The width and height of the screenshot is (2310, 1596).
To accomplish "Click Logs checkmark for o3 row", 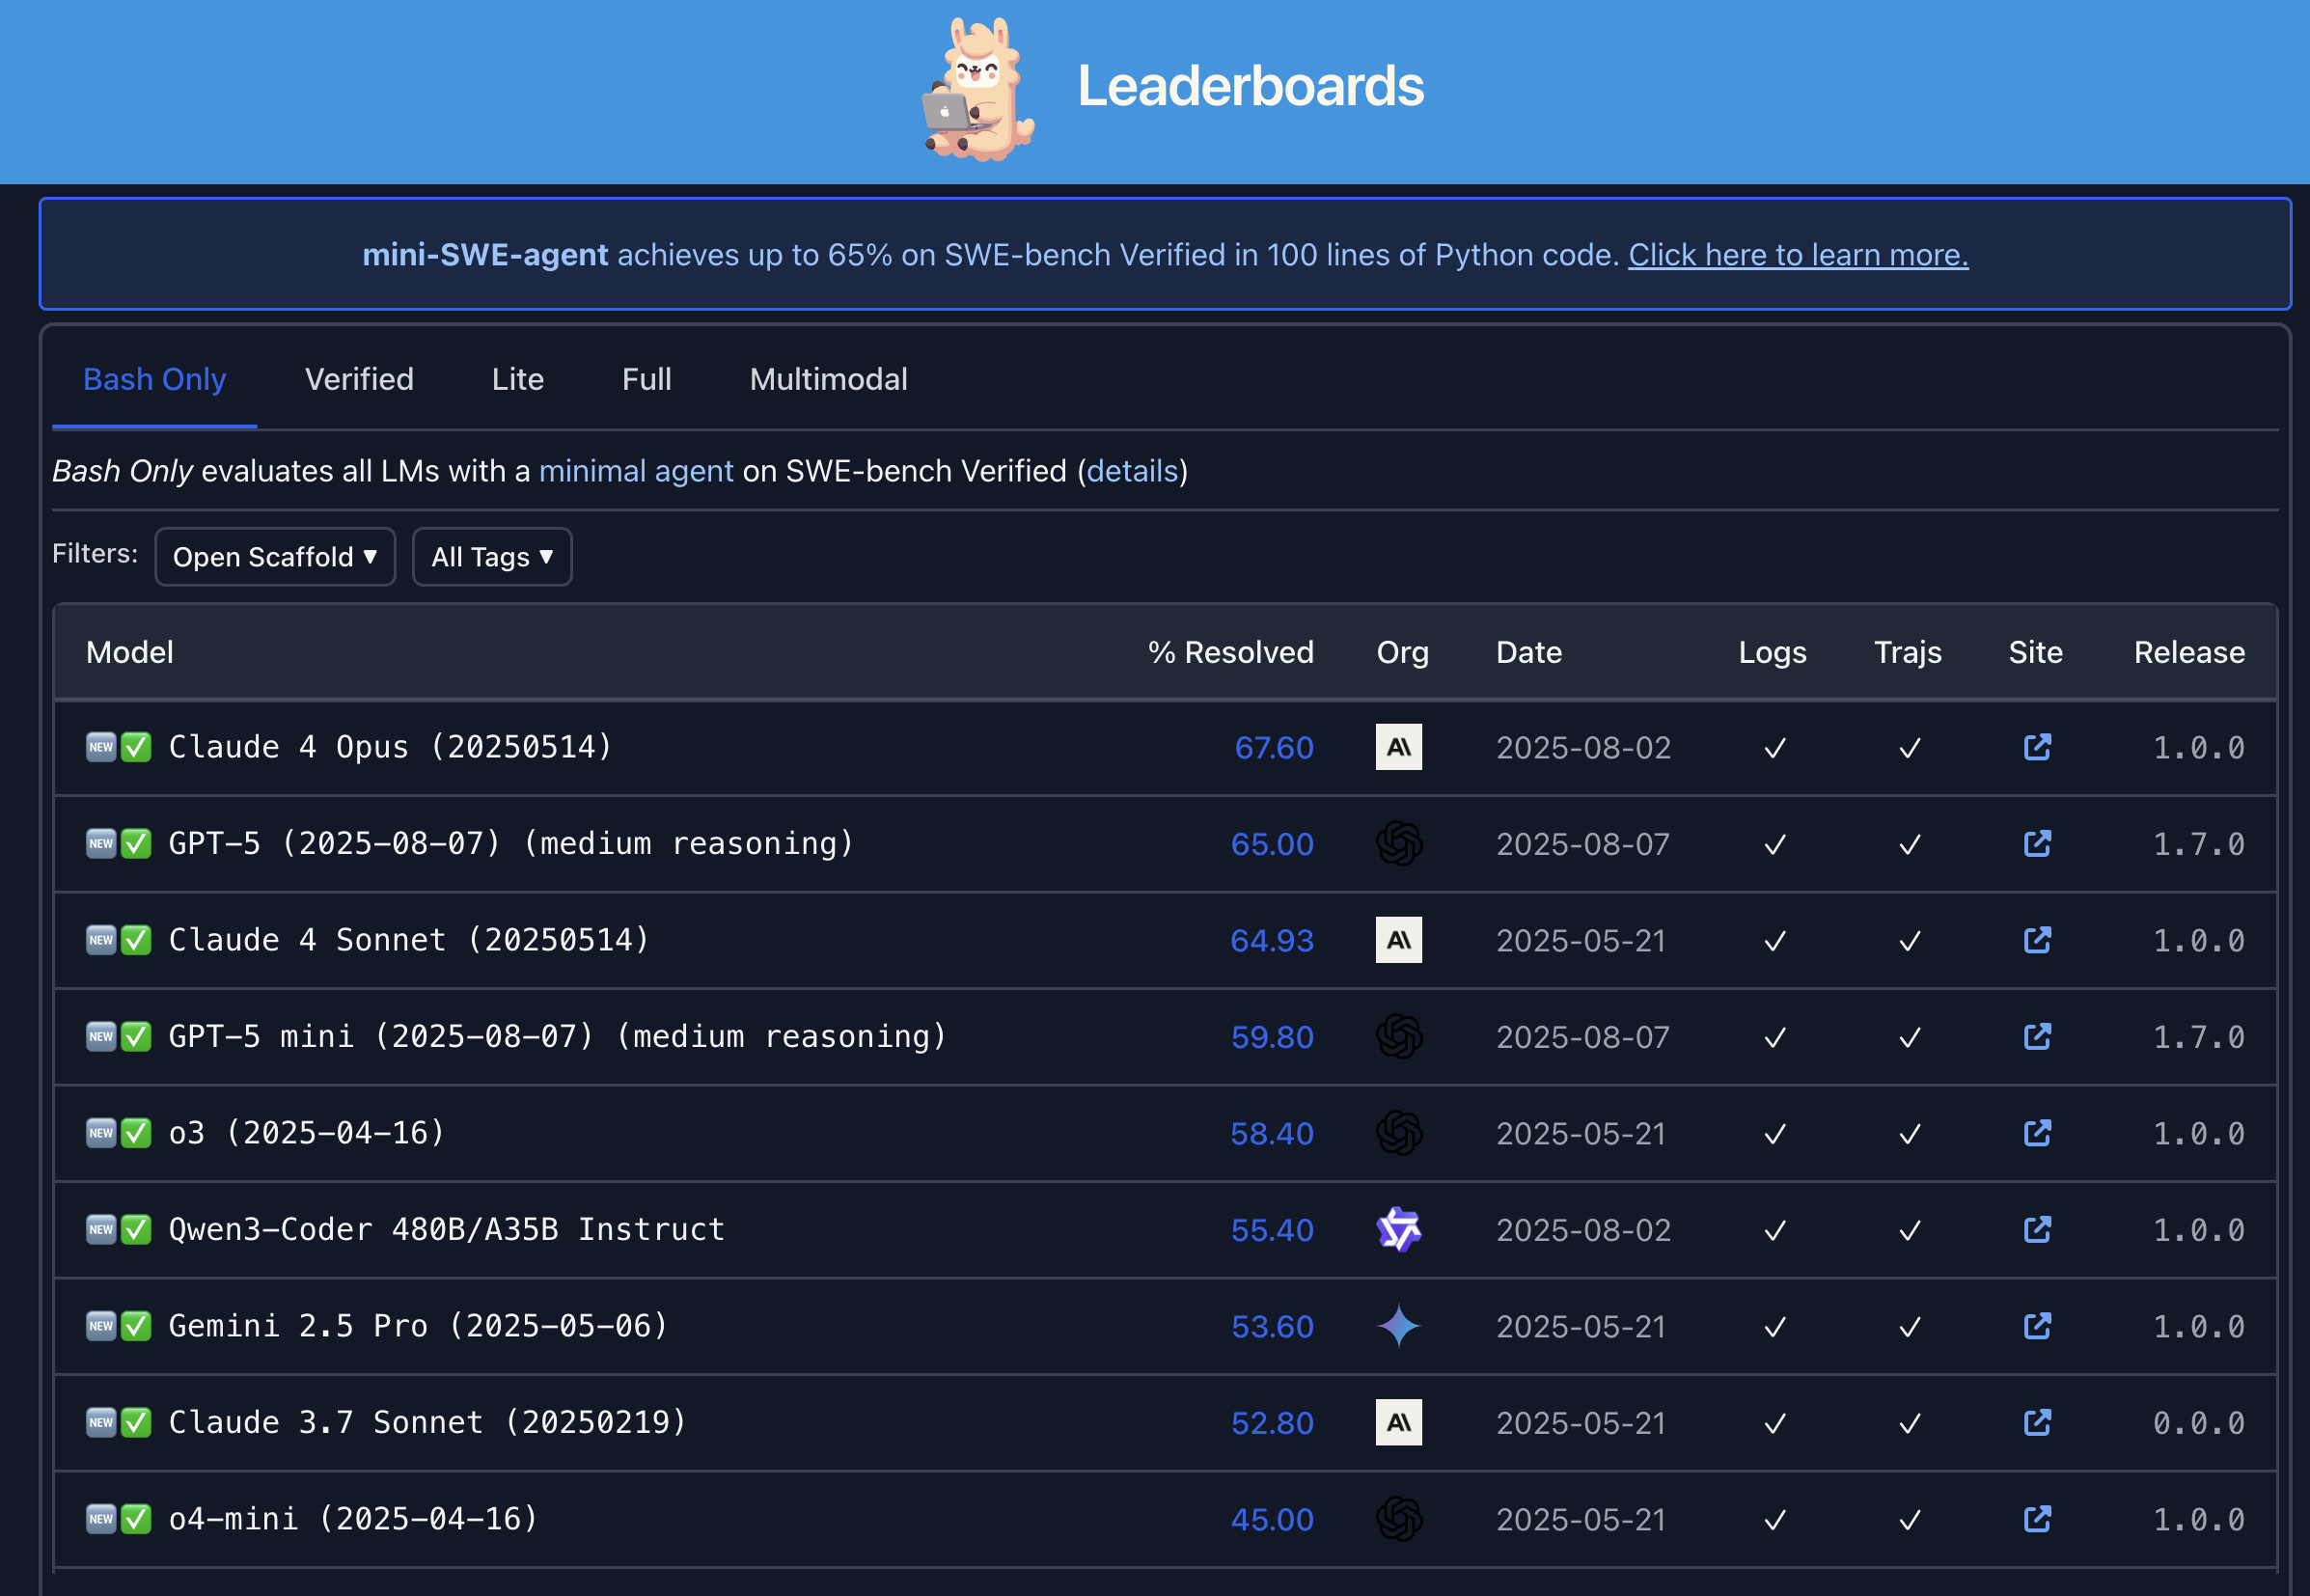I will tap(1775, 1134).
